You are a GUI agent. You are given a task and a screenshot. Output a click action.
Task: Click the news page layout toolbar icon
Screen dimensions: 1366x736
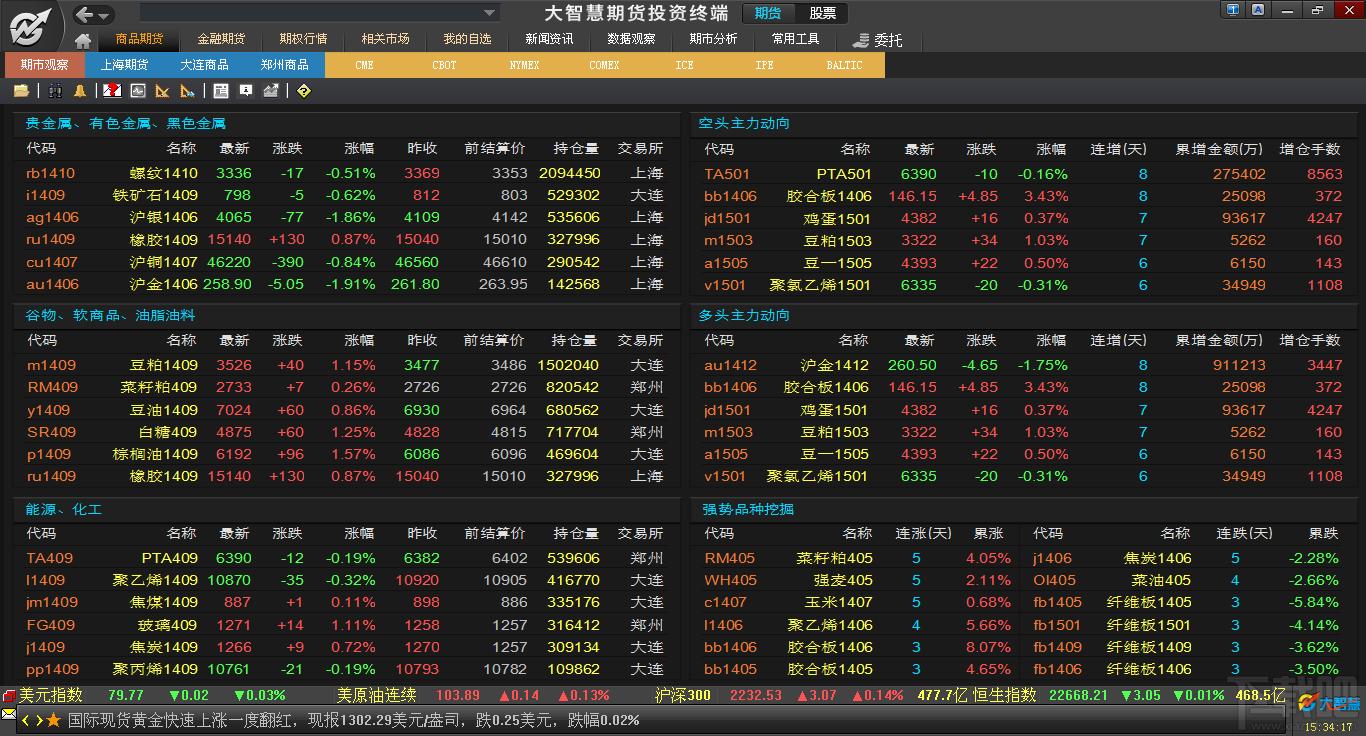221,91
